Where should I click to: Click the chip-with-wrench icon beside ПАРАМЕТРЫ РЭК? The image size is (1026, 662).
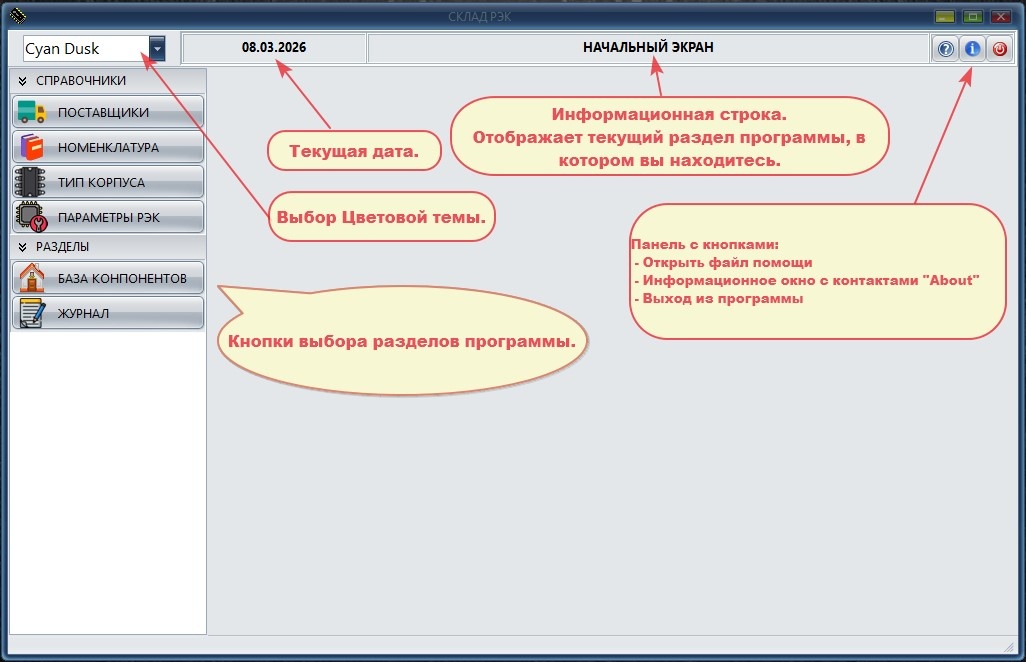coord(31,217)
